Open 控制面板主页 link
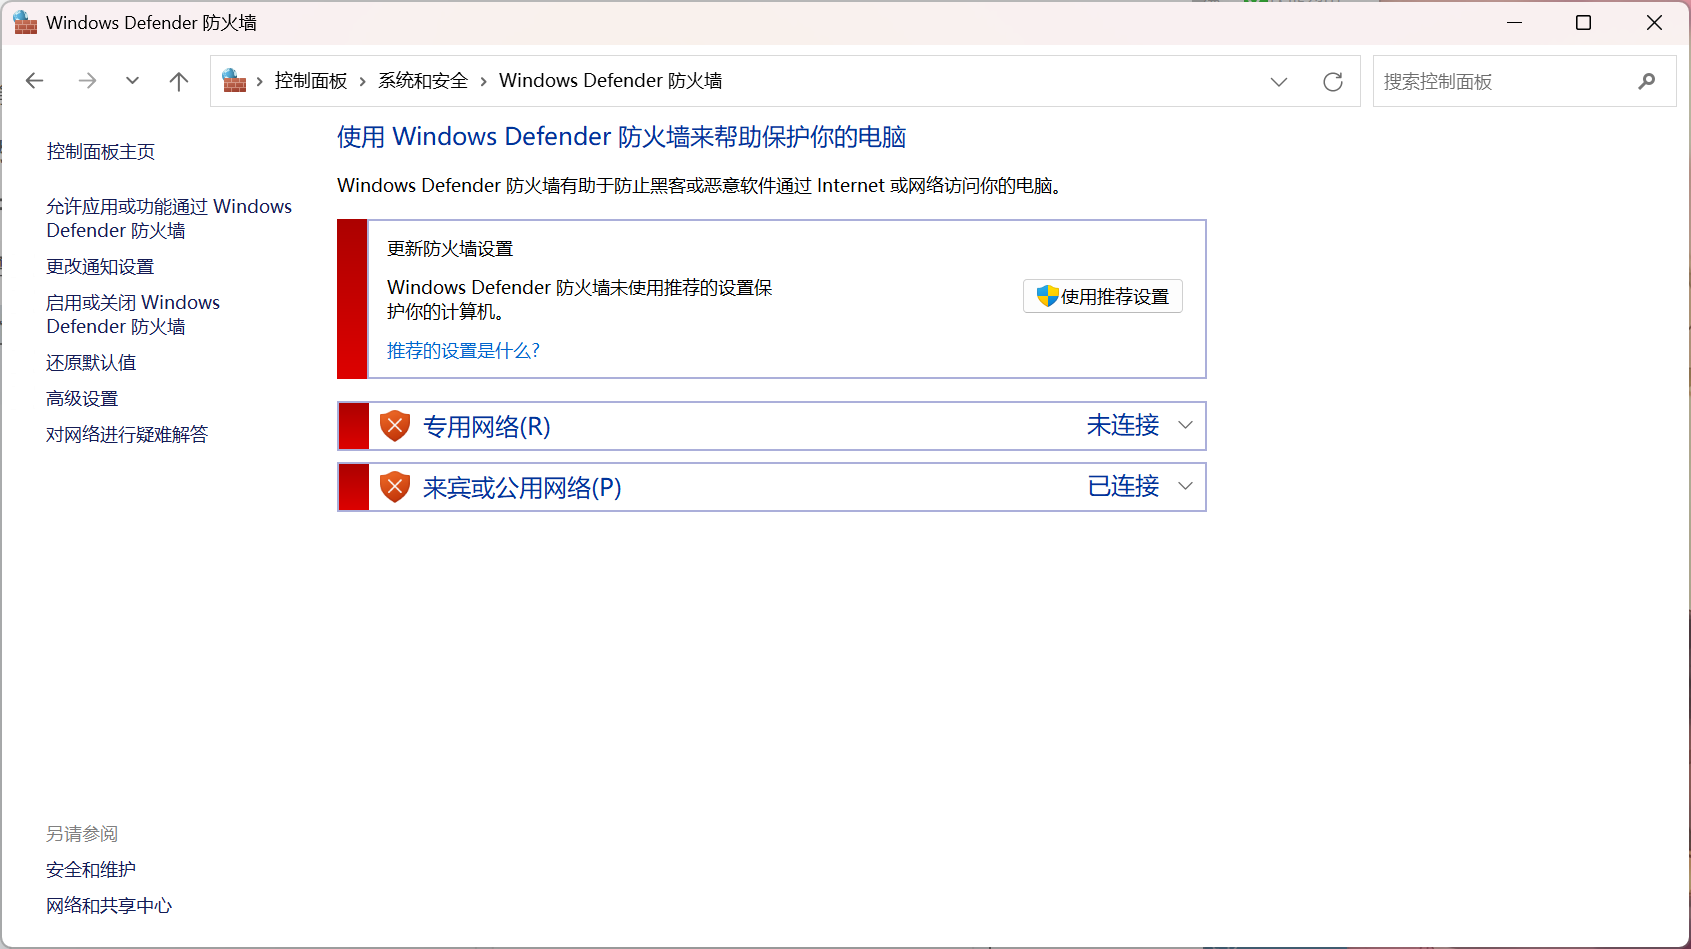Image resolution: width=1691 pixels, height=949 pixels. (x=101, y=151)
